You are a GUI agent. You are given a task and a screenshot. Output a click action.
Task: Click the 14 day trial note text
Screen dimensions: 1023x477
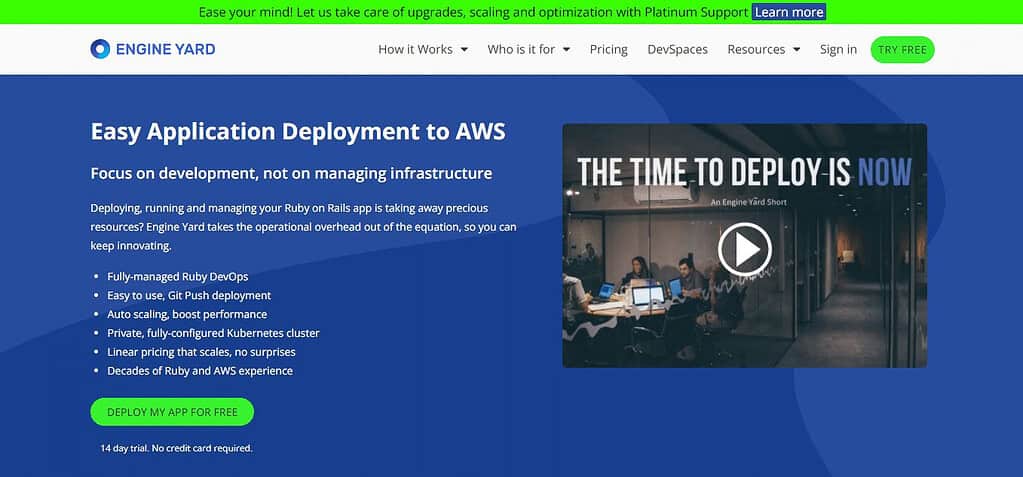coord(176,449)
